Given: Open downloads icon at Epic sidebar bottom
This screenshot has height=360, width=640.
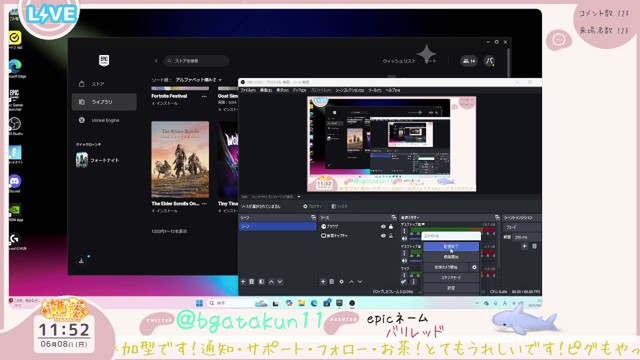Looking at the screenshot, I should [x=81, y=260].
